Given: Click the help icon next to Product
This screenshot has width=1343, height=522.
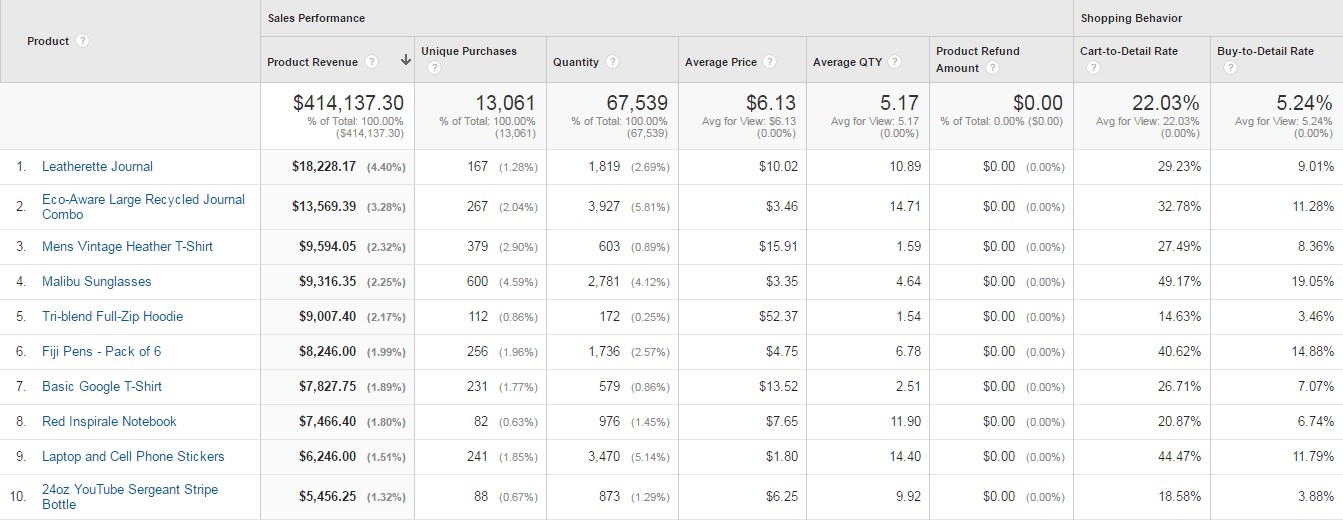Looking at the screenshot, I should pyautogui.click(x=83, y=42).
